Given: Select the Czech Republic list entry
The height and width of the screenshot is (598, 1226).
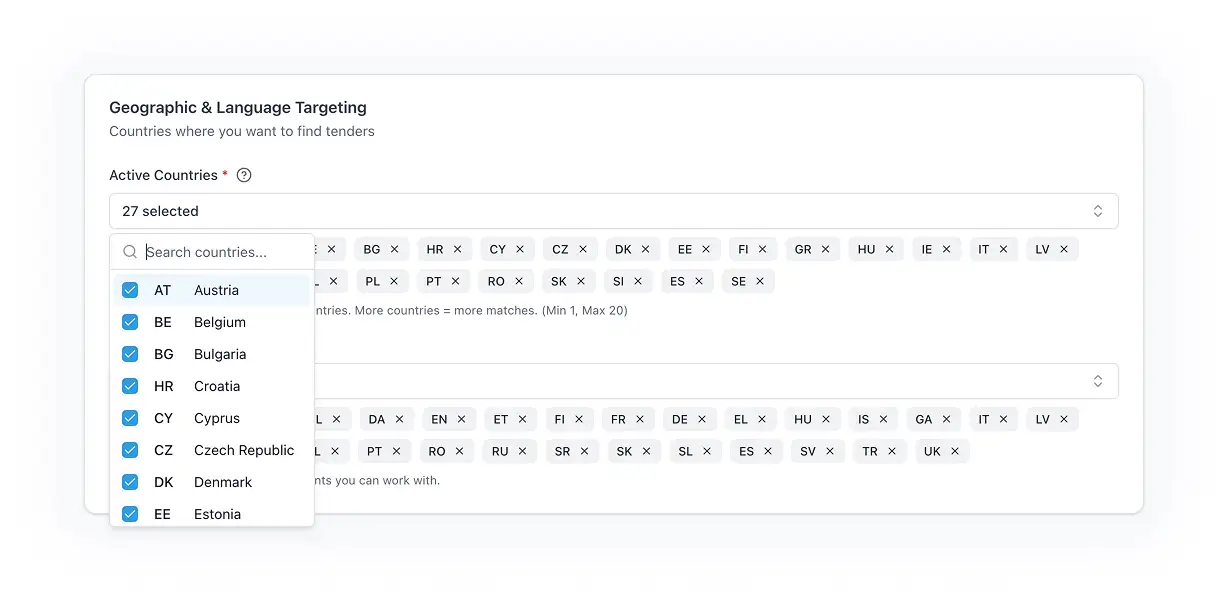Looking at the screenshot, I should point(244,450).
